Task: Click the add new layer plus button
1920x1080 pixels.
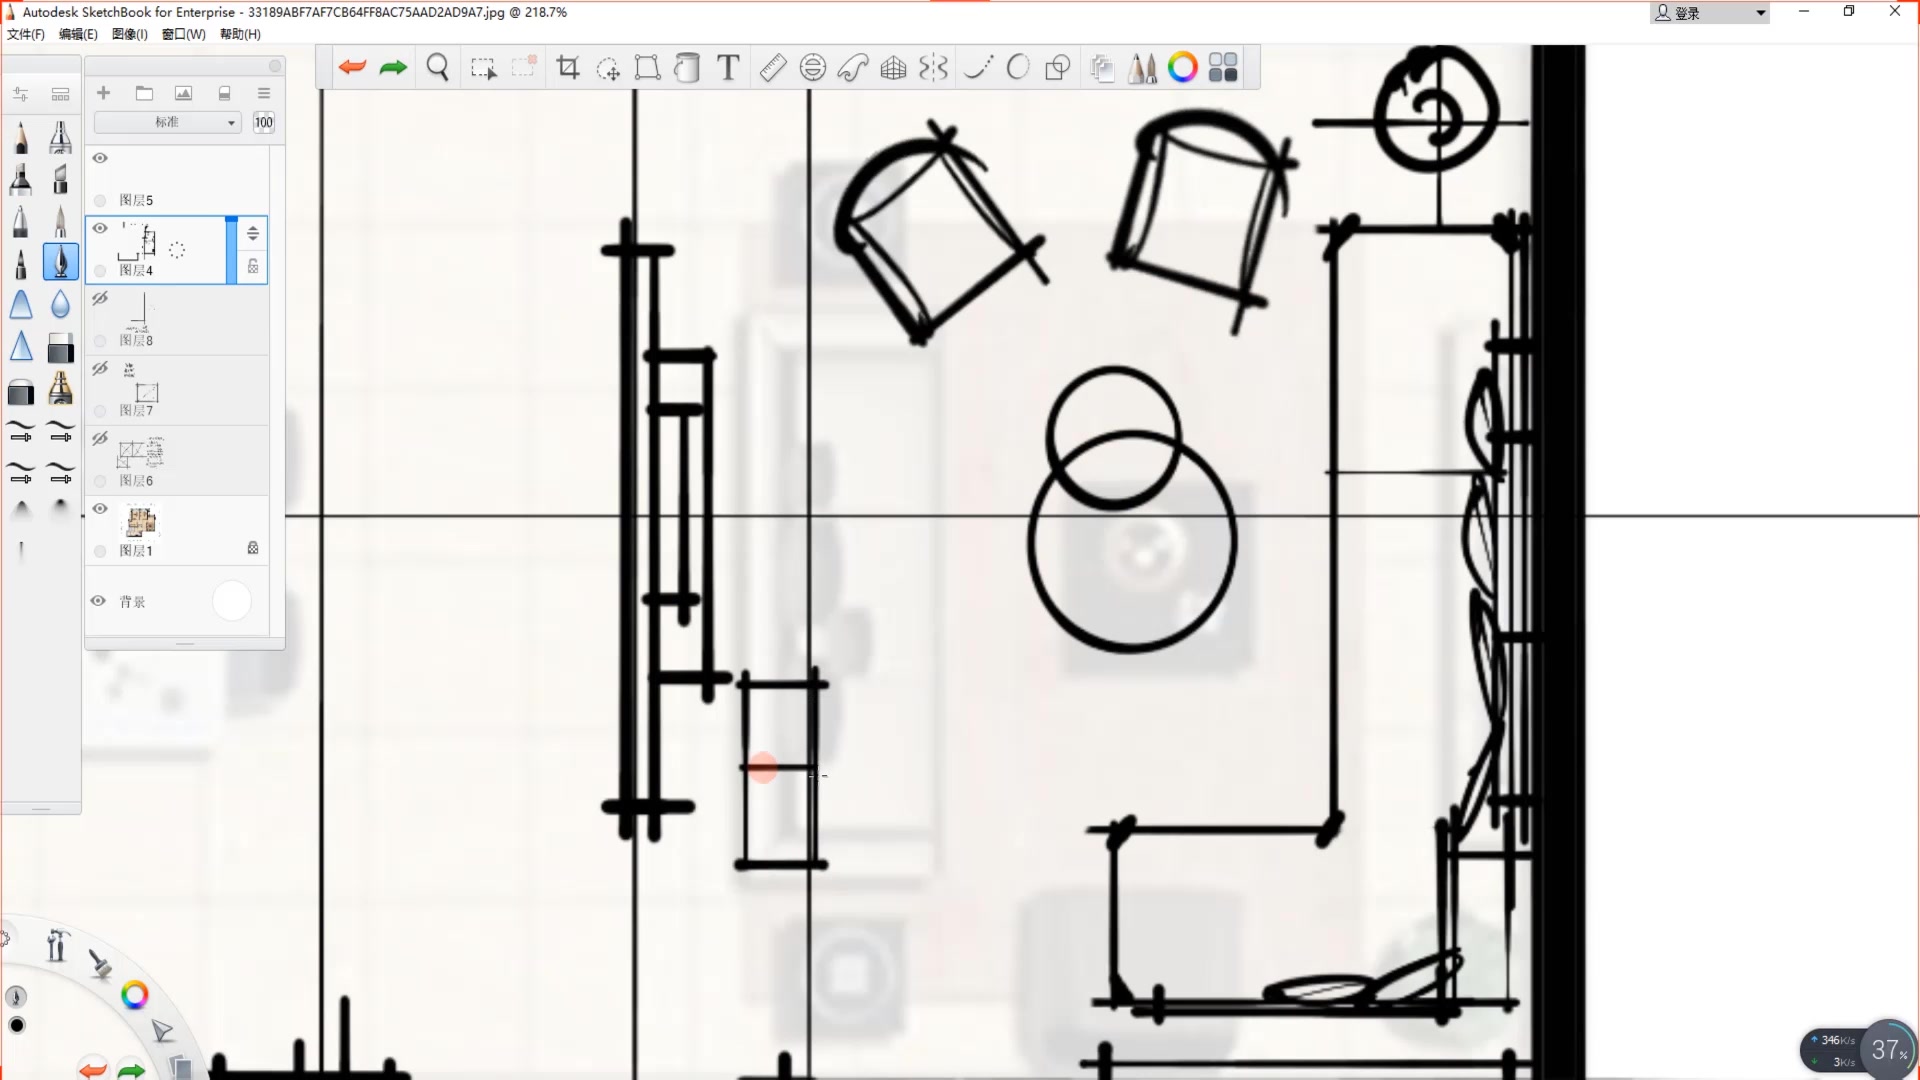Action: (x=103, y=93)
